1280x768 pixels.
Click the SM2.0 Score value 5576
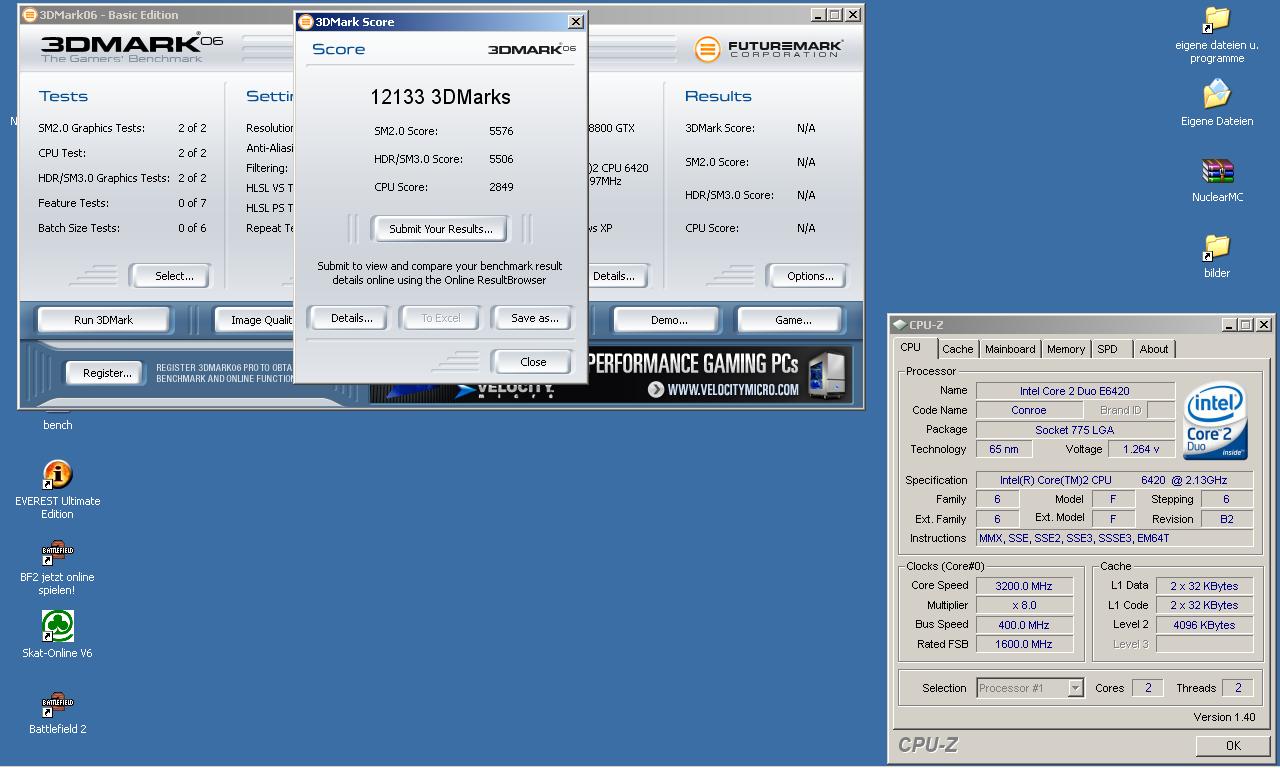pos(501,131)
